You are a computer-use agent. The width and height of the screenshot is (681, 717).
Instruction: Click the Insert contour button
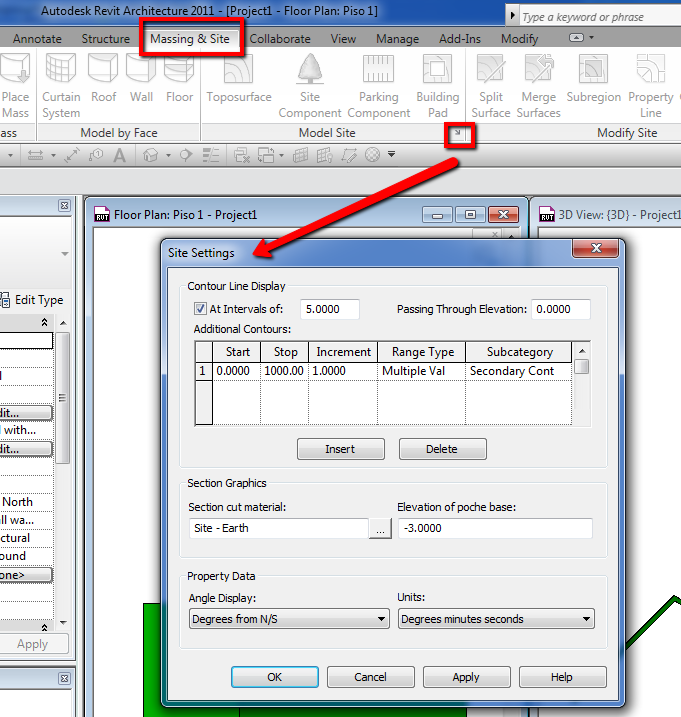pyautogui.click(x=340, y=449)
